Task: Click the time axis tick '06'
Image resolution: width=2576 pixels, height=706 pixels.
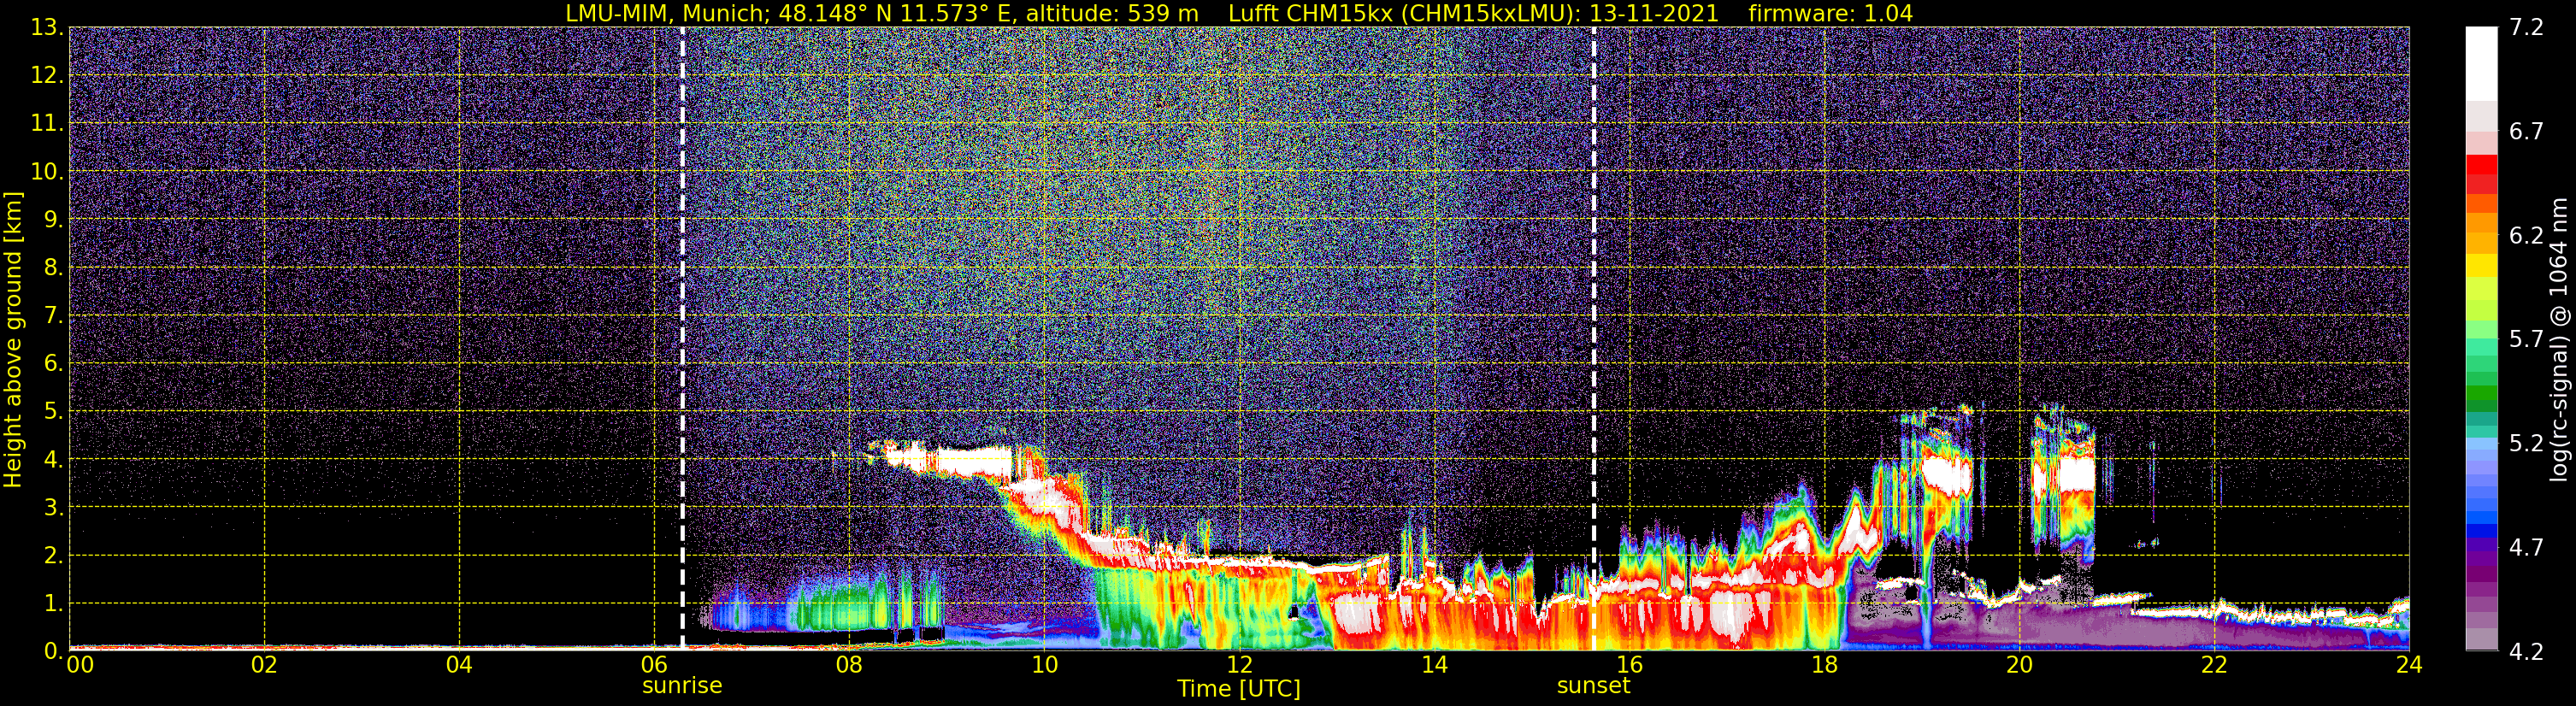Action: 654,665
